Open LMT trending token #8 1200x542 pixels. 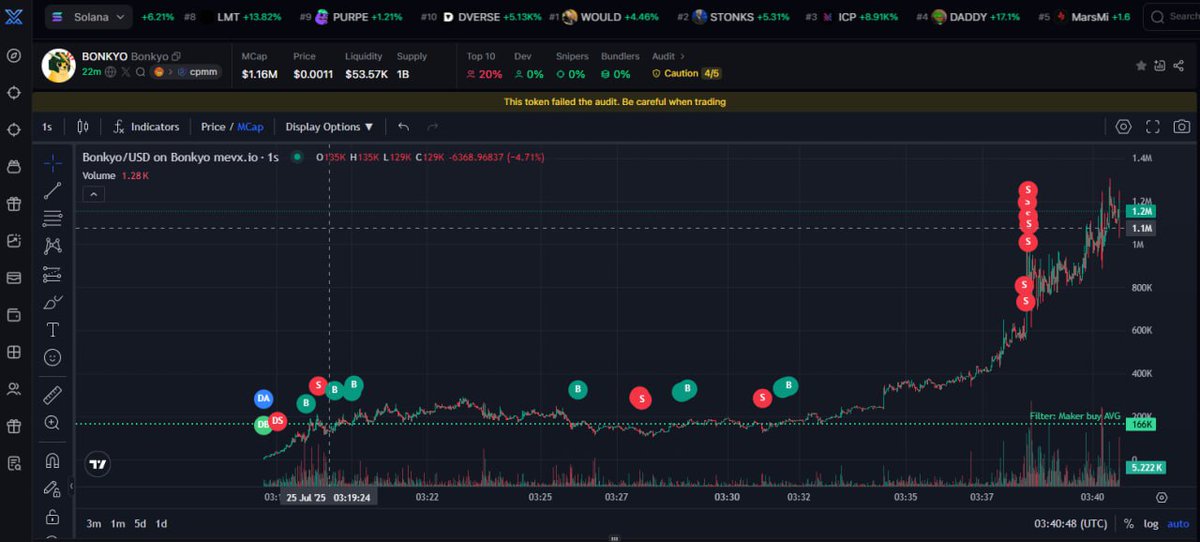233,17
